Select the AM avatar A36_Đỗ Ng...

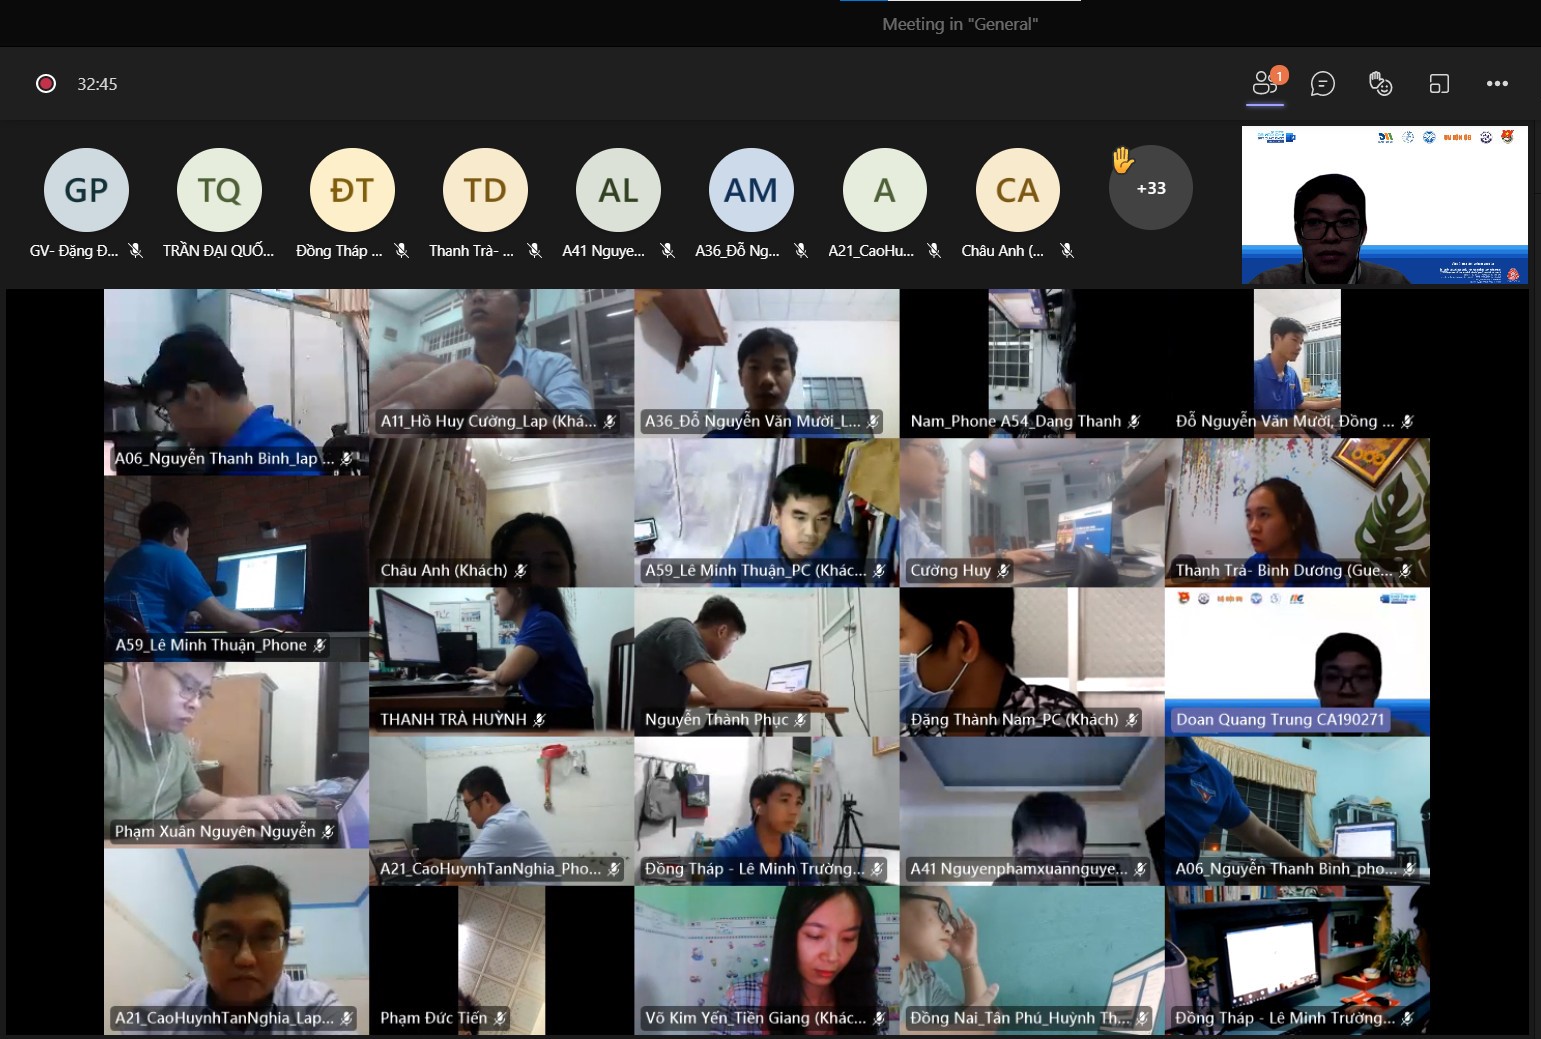click(751, 190)
